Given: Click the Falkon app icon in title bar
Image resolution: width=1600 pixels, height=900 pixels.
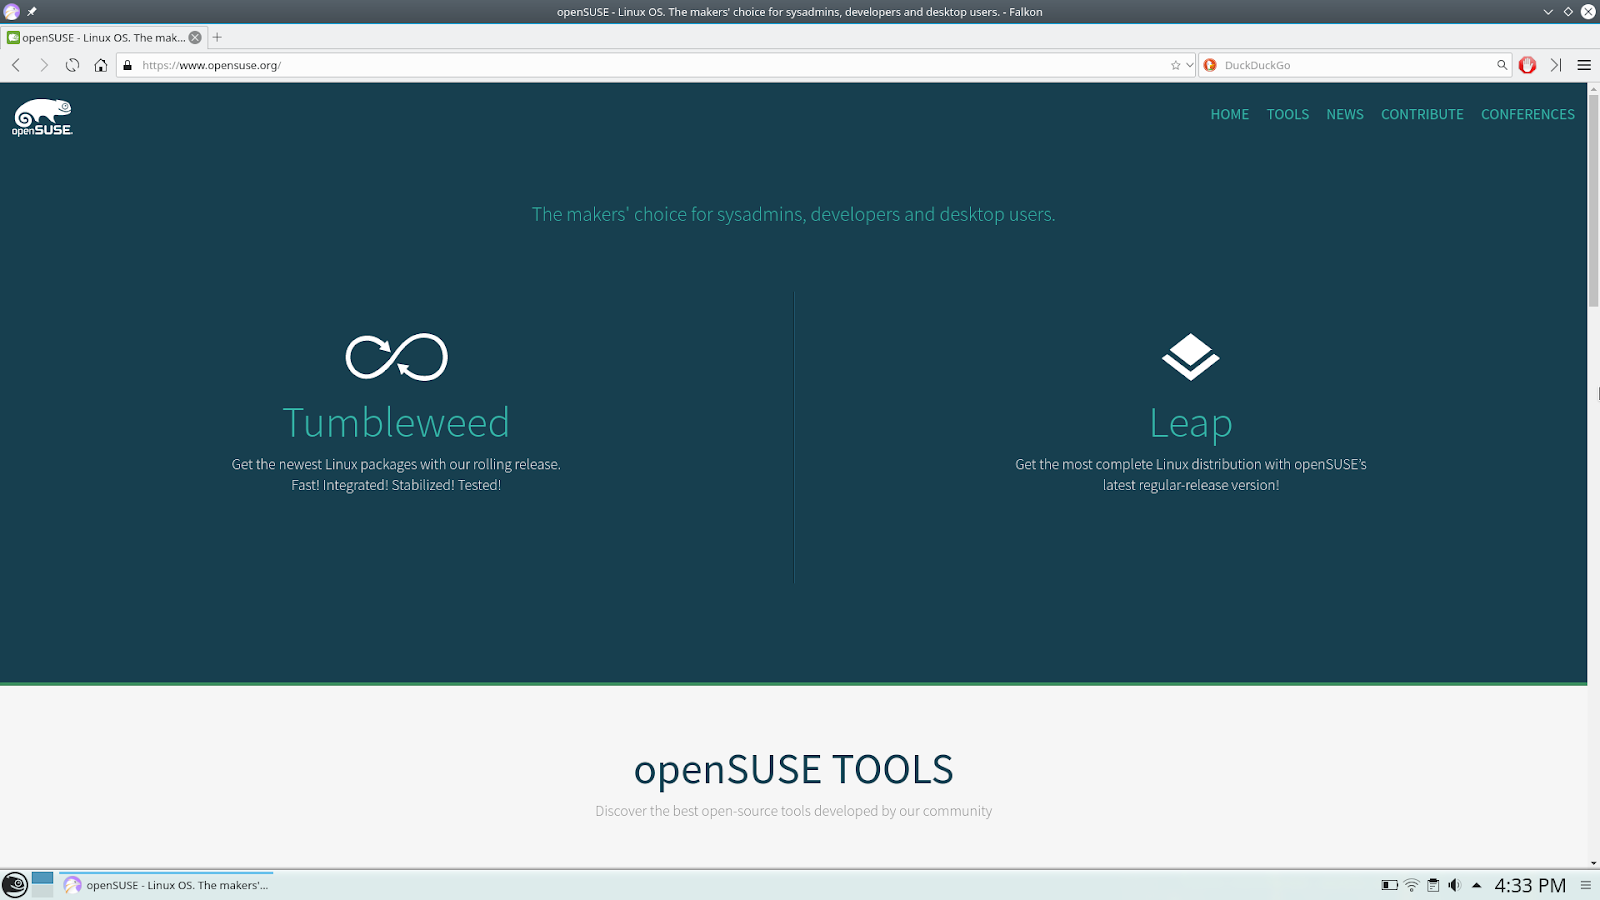Looking at the screenshot, I should pyautogui.click(x=12, y=12).
